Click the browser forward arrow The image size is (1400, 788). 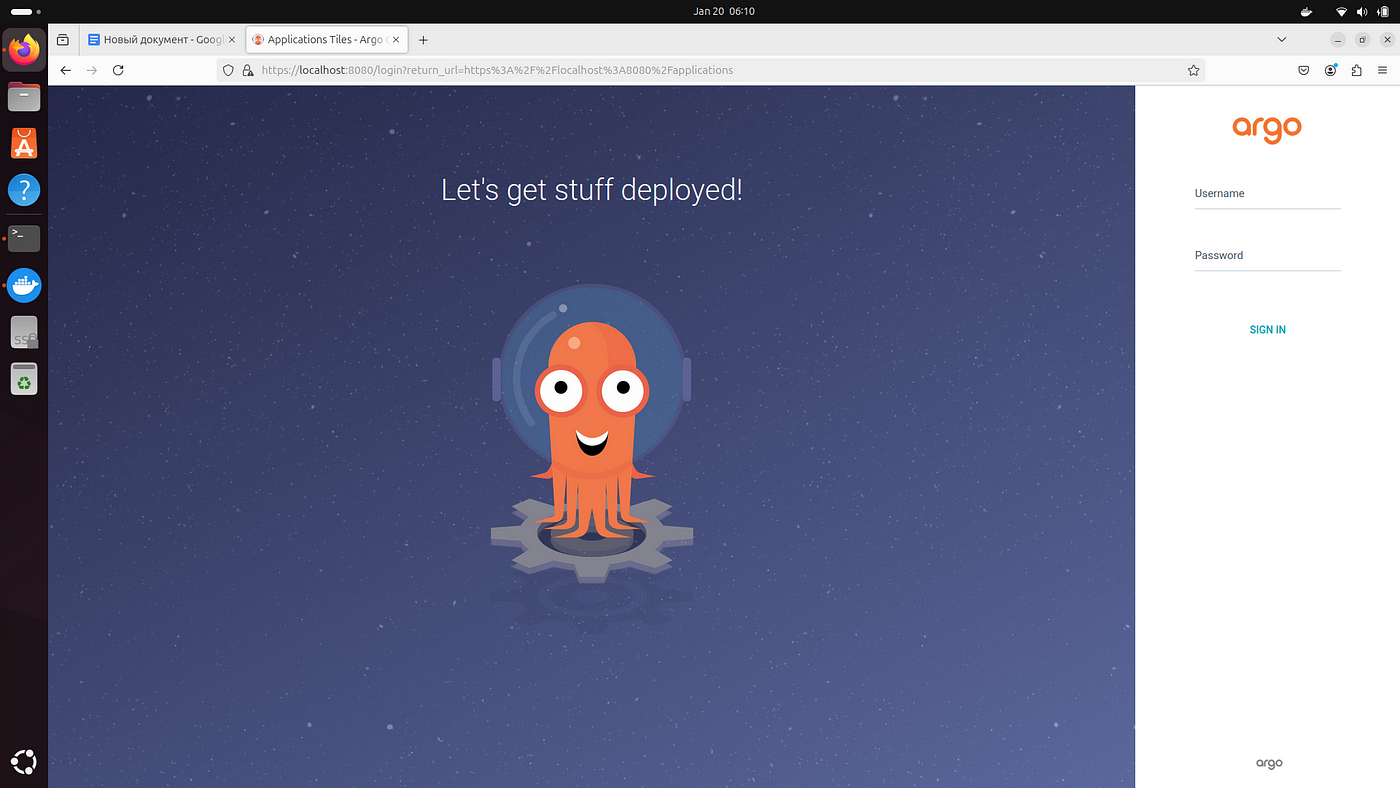(x=92, y=70)
